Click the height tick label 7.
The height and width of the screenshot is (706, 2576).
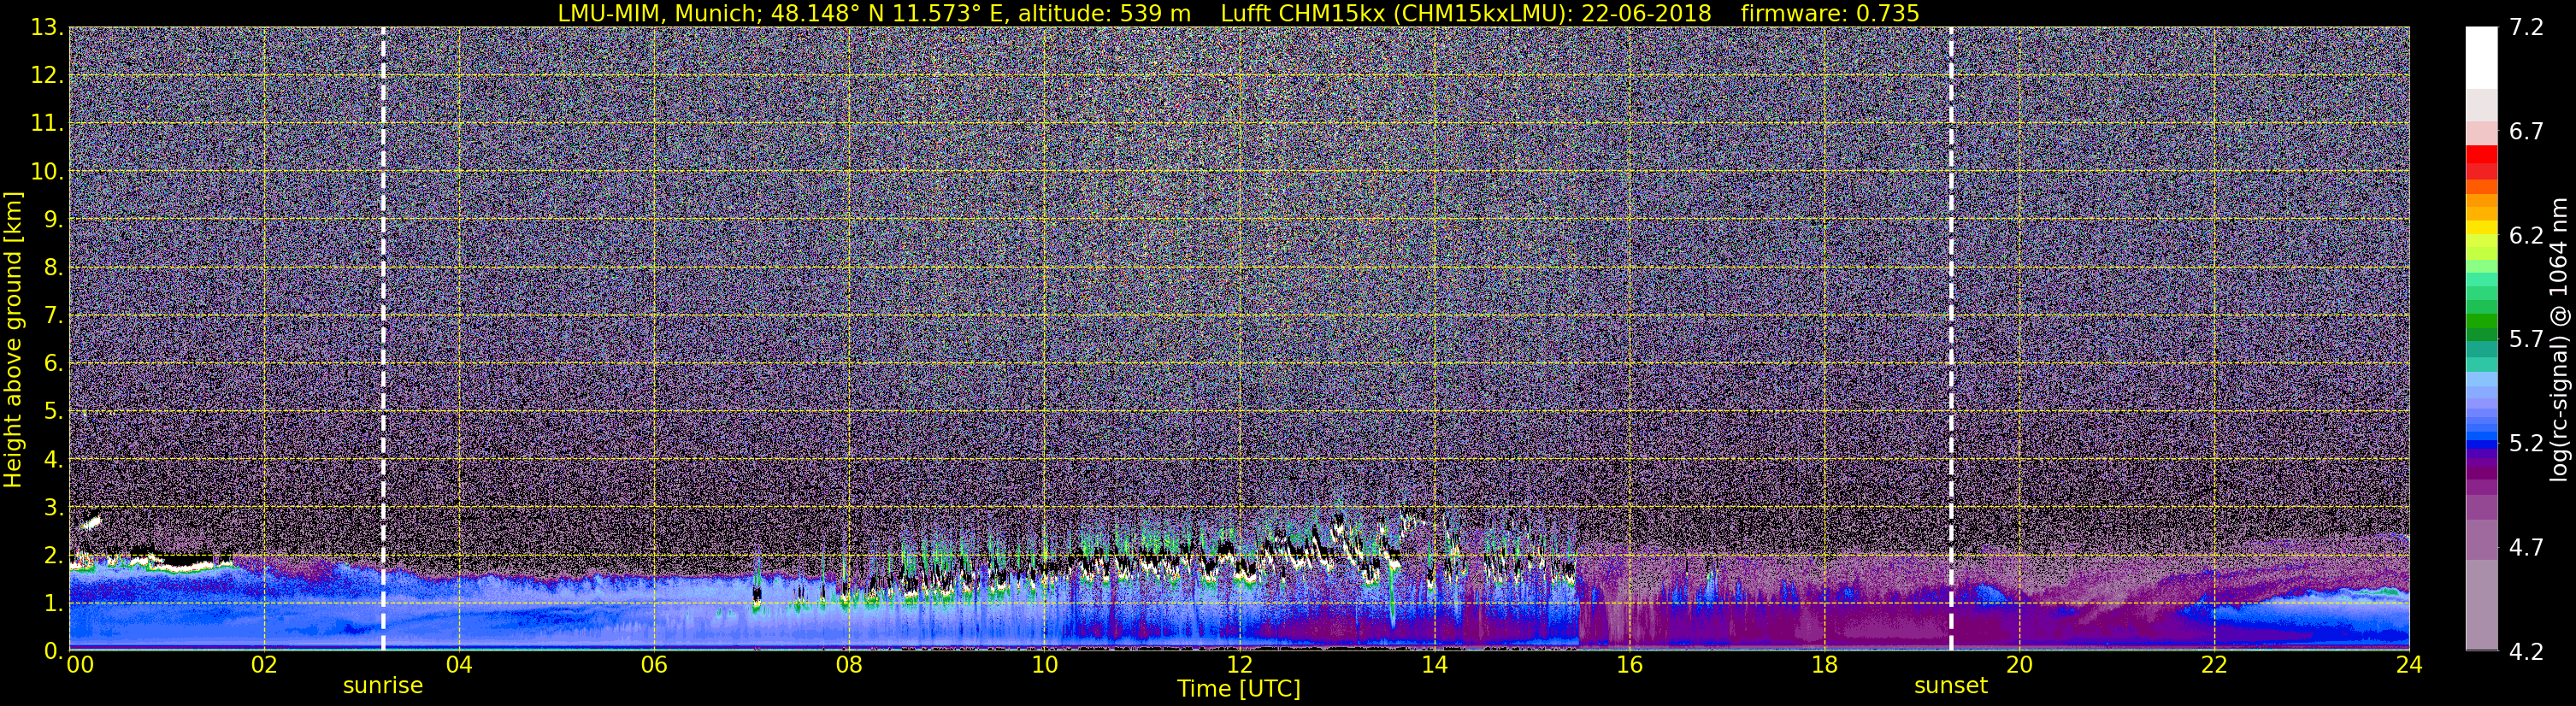54,316
